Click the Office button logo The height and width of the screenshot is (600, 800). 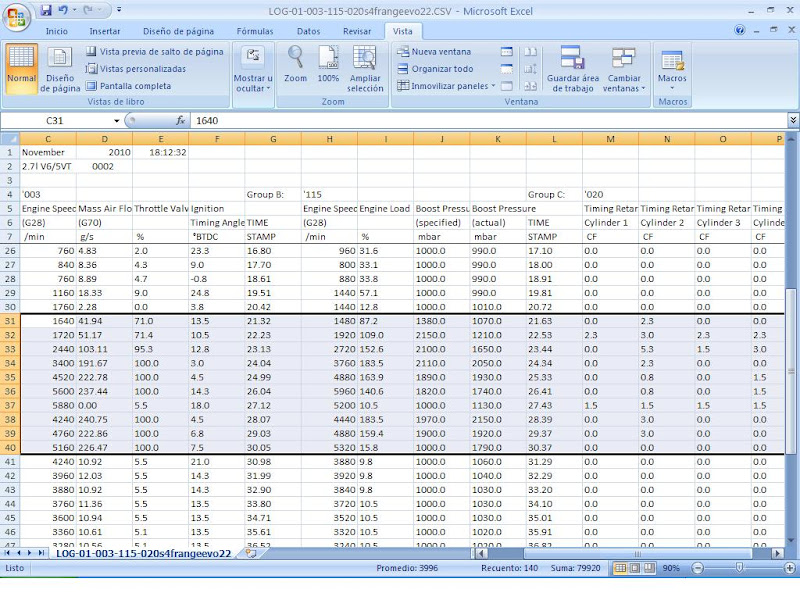pyautogui.click(x=16, y=19)
